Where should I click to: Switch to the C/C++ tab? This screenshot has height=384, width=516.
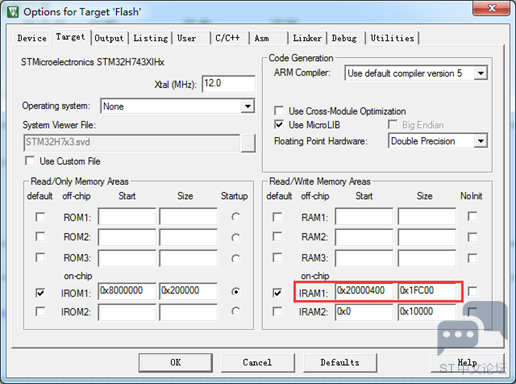(227, 38)
